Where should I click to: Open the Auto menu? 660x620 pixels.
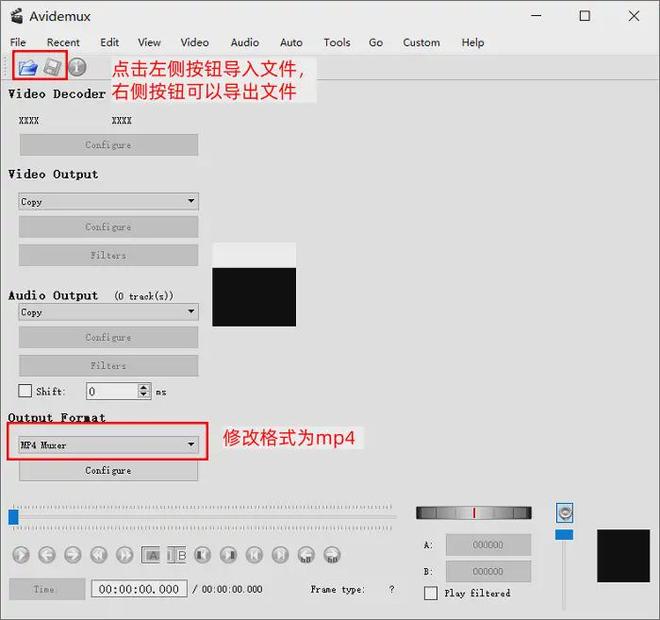tap(291, 43)
